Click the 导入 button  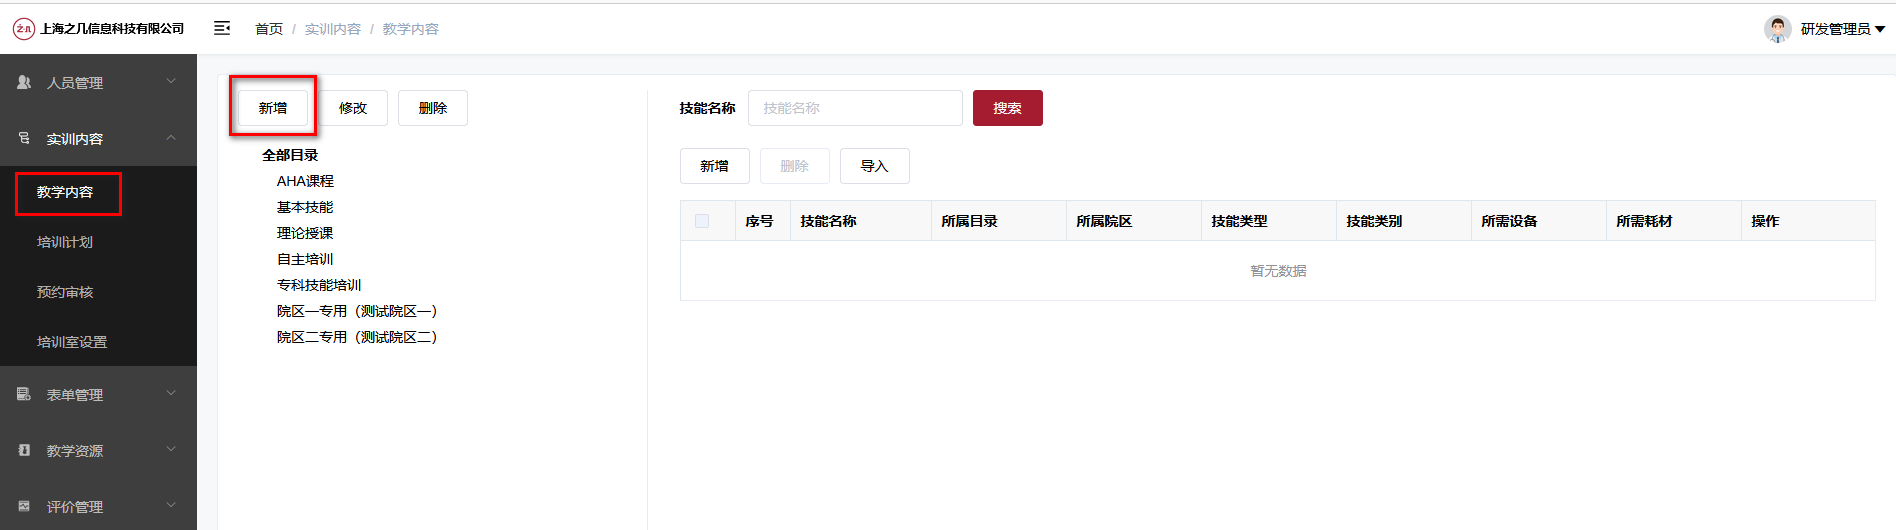click(875, 166)
